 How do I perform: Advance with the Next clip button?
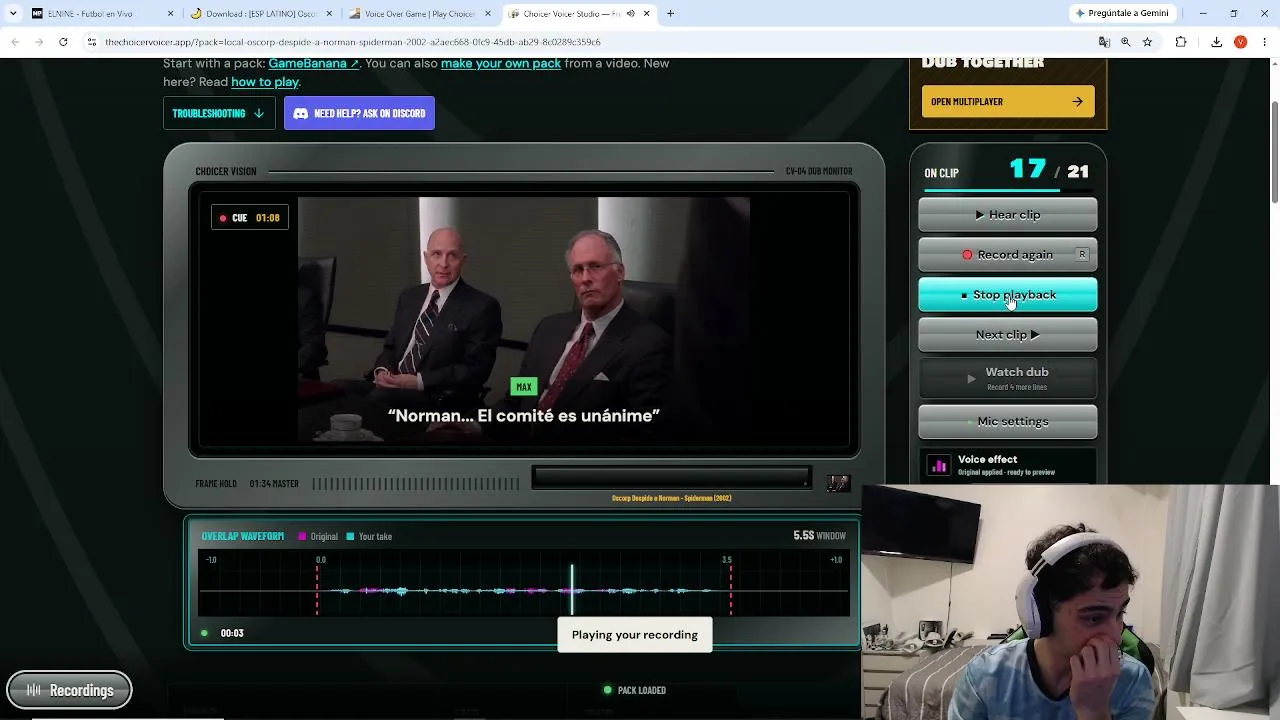point(1008,334)
